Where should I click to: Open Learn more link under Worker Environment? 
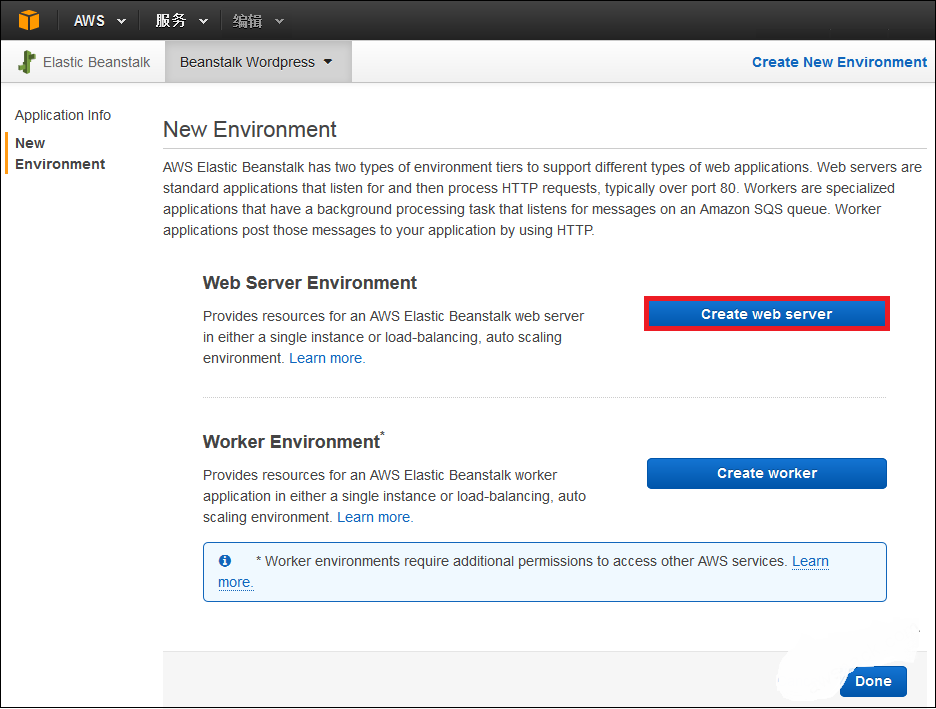tap(375, 517)
